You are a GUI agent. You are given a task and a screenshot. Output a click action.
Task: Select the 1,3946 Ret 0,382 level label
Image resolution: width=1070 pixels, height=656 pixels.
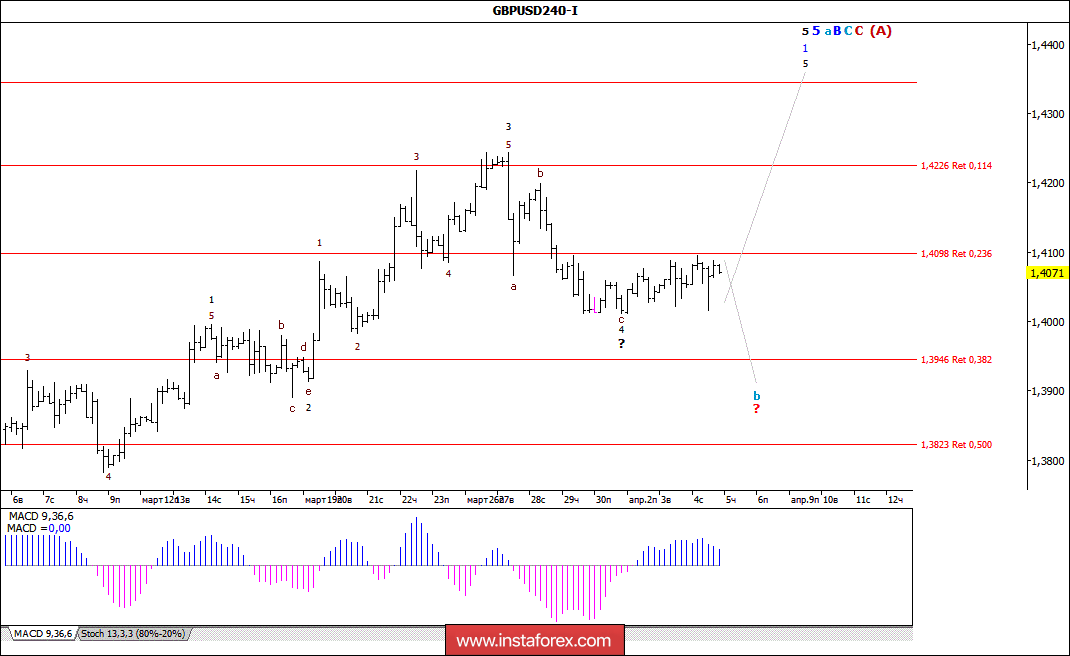pyautogui.click(x=956, y=360)
